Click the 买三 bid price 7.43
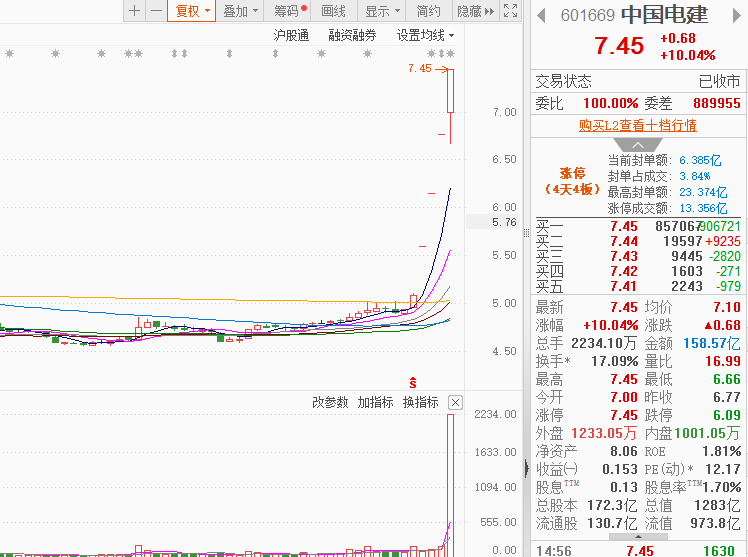The height and width of the screenshot is (557, 748). coord(624,257)
